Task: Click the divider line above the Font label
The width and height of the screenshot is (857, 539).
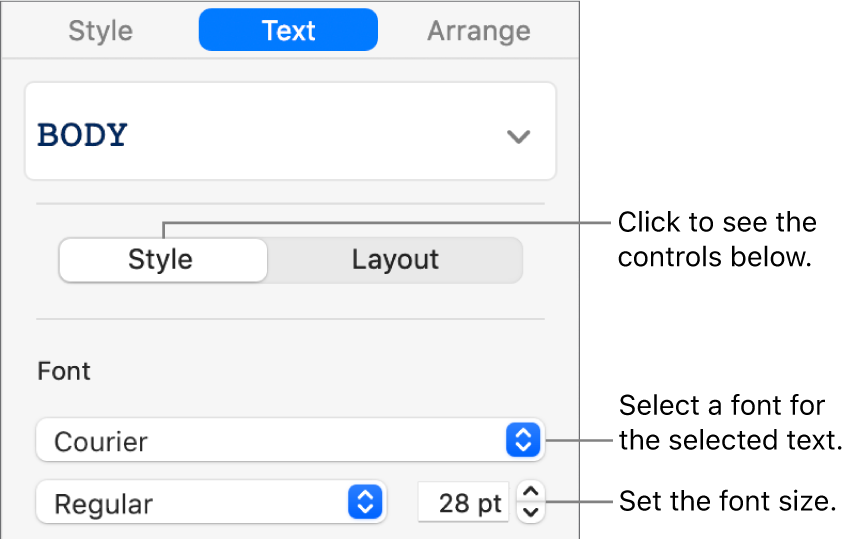Action: tap(290, 319)
